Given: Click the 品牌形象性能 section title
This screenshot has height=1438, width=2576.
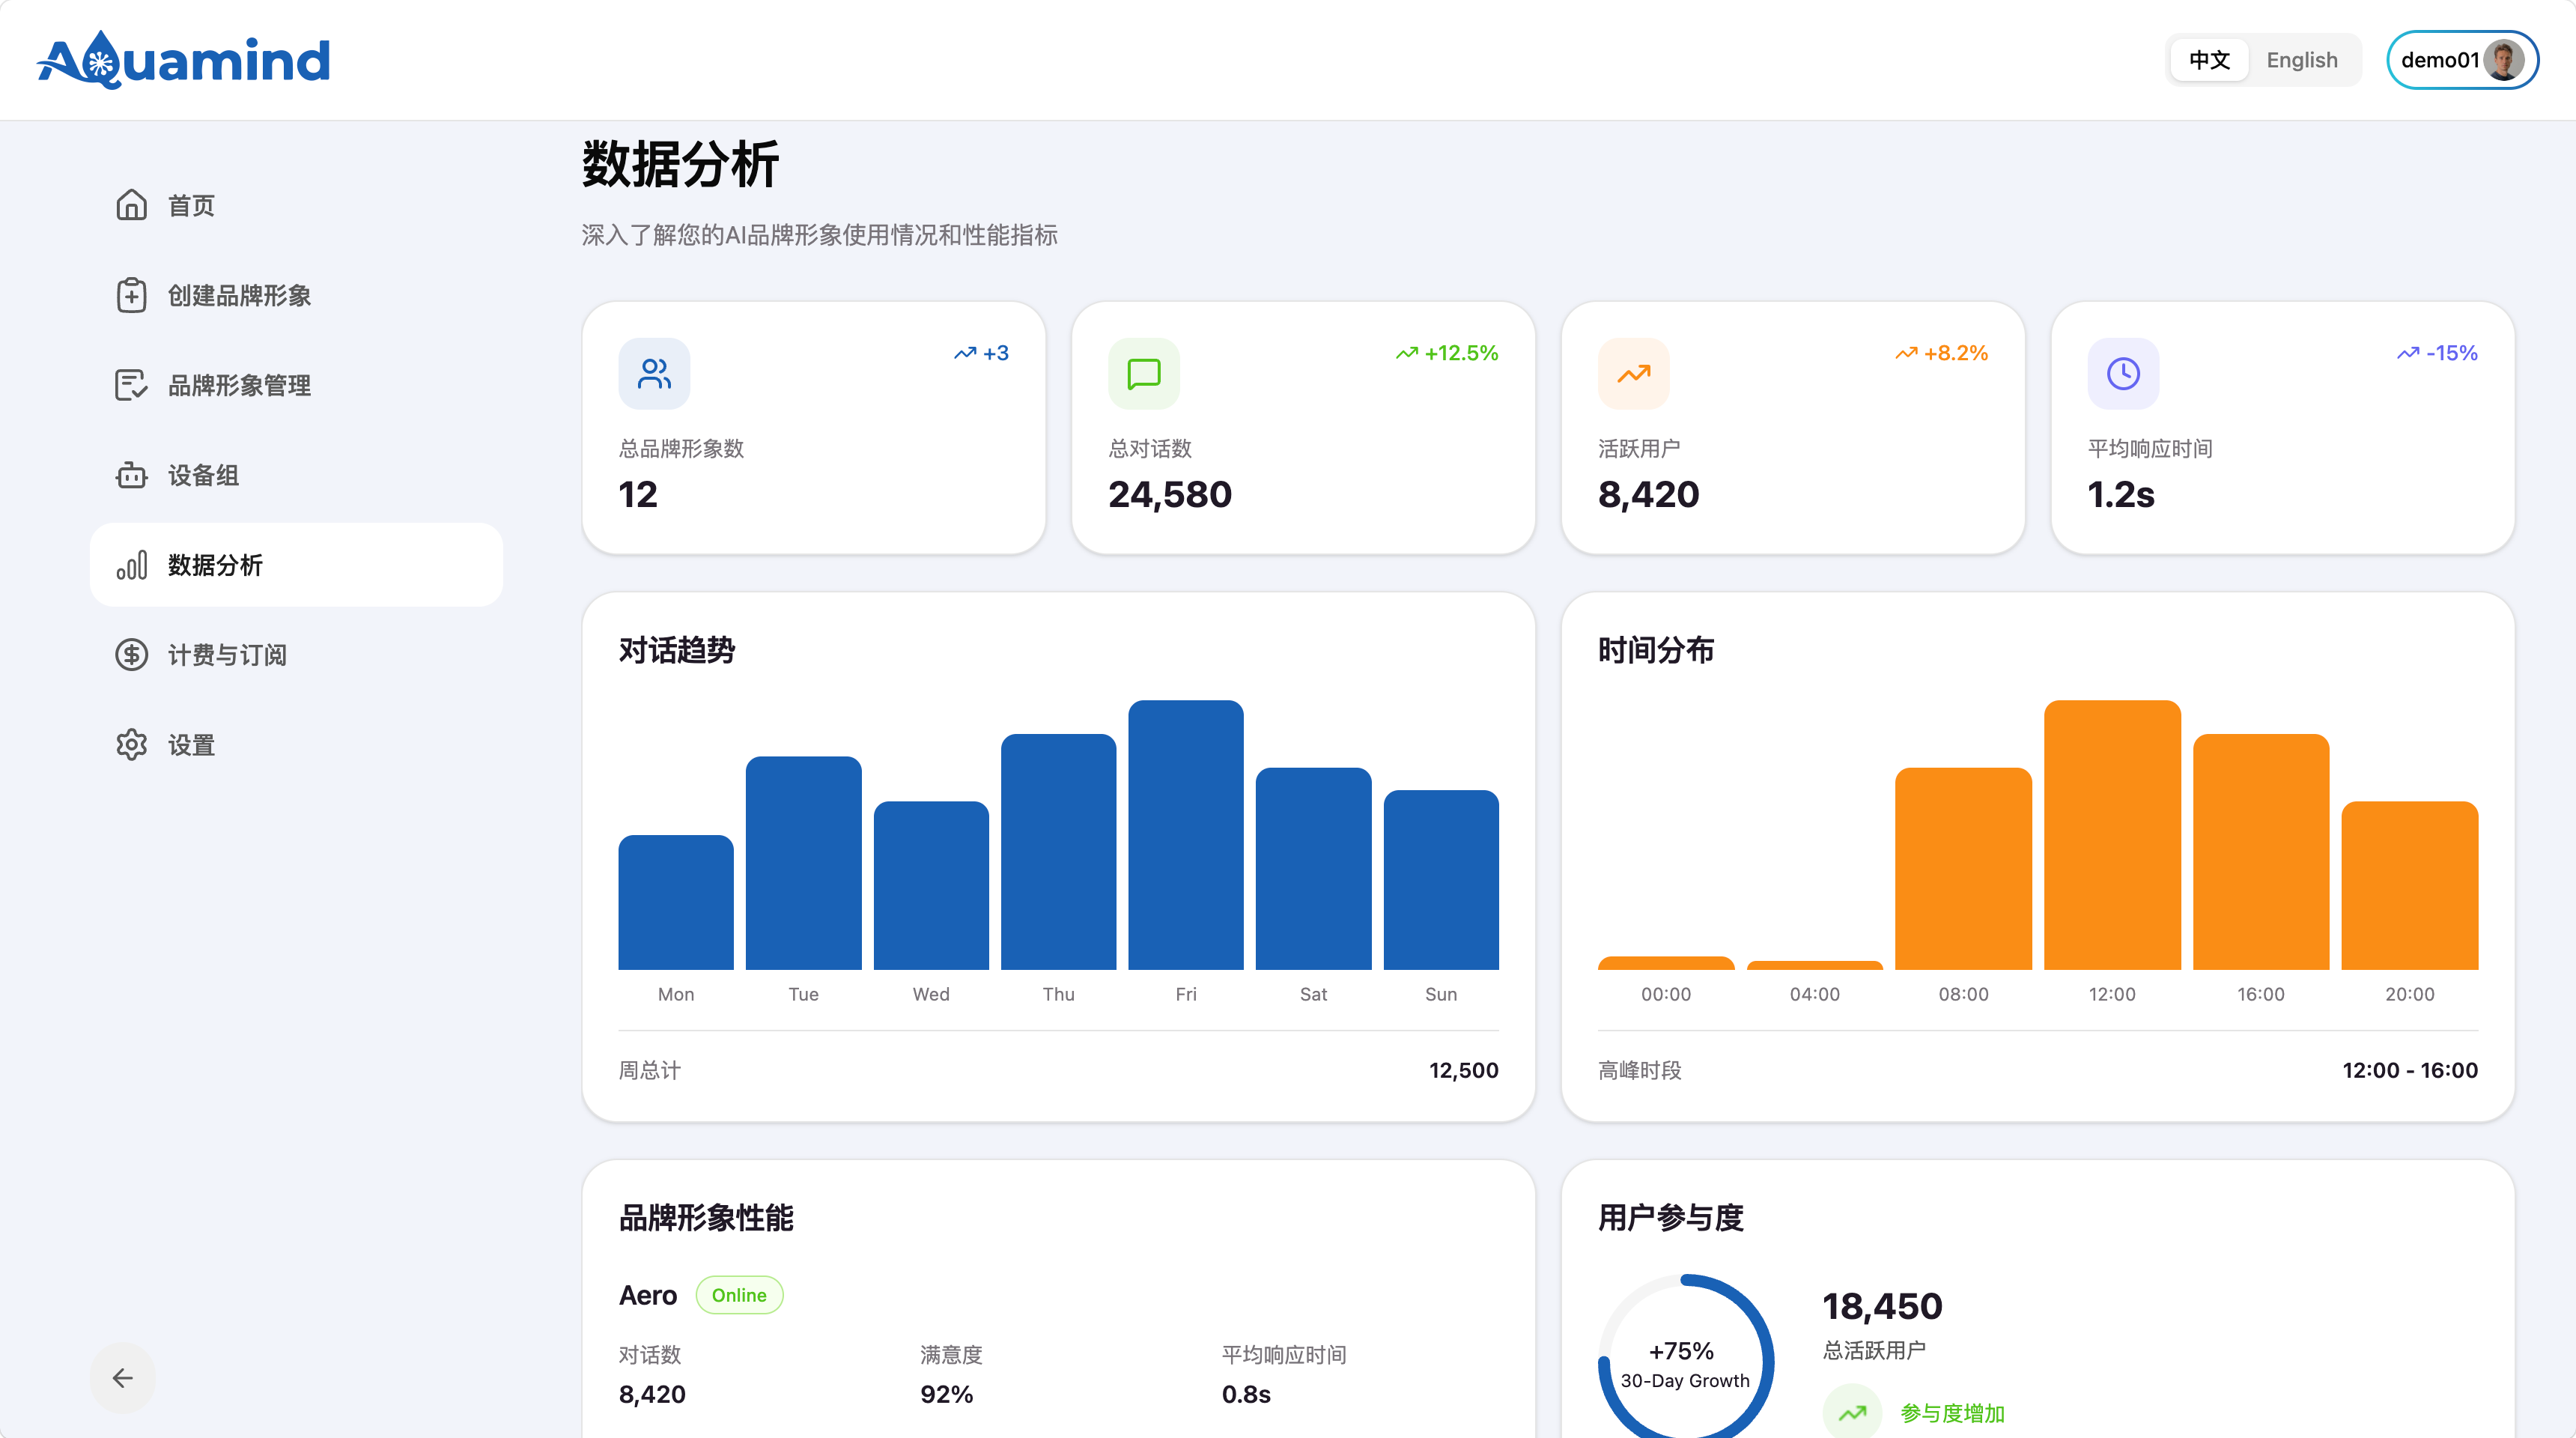Looking at the screenshot, I should click(x=706, y=1217).
